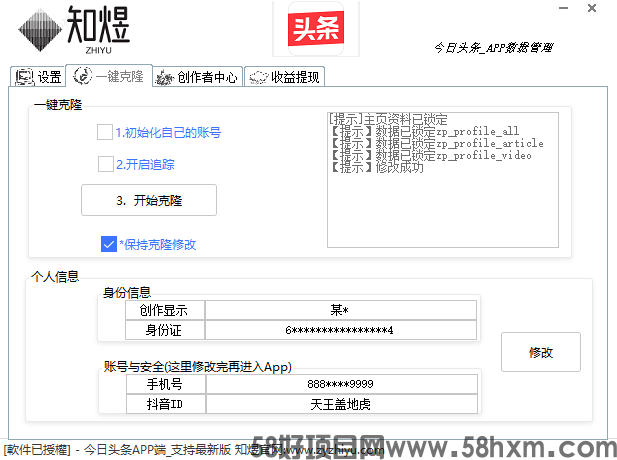Click log entry zp_profile_video

pos(431,155)
